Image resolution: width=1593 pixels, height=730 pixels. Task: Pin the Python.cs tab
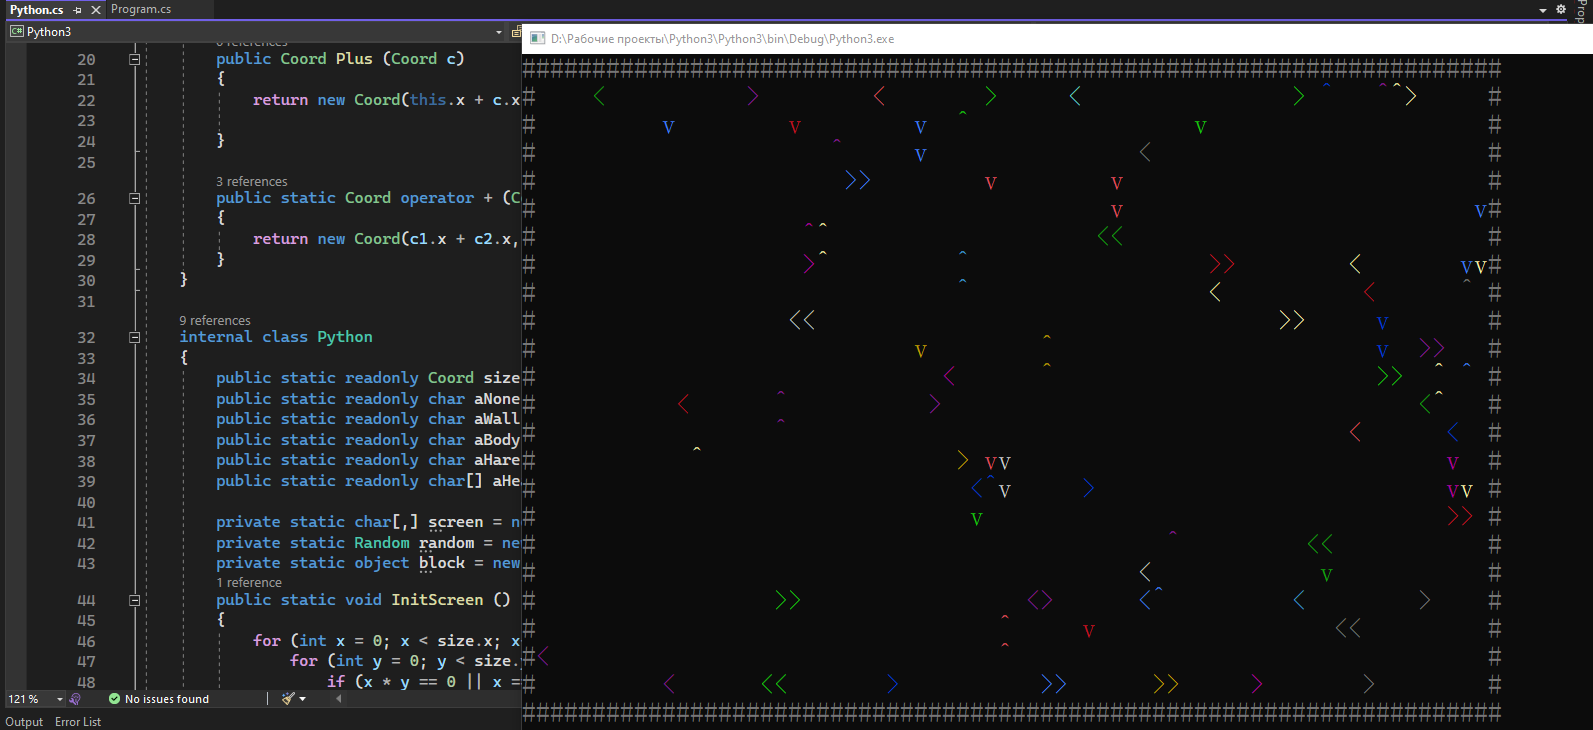pos(78,10)
